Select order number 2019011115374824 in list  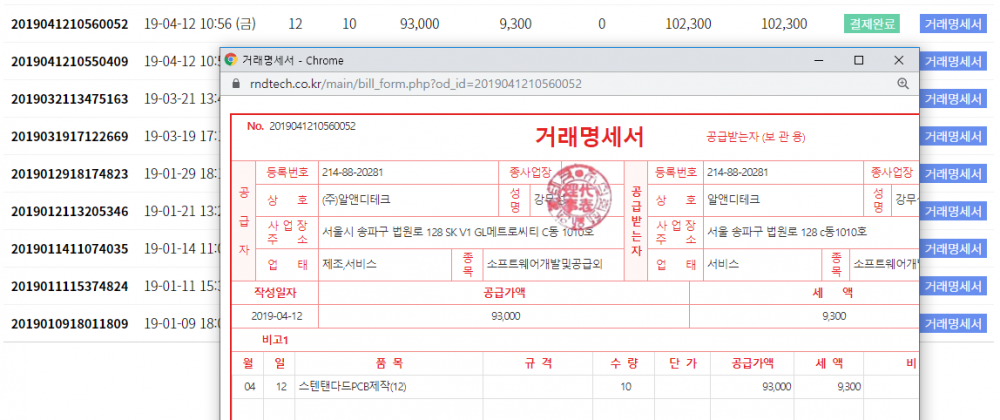(69, 287)
